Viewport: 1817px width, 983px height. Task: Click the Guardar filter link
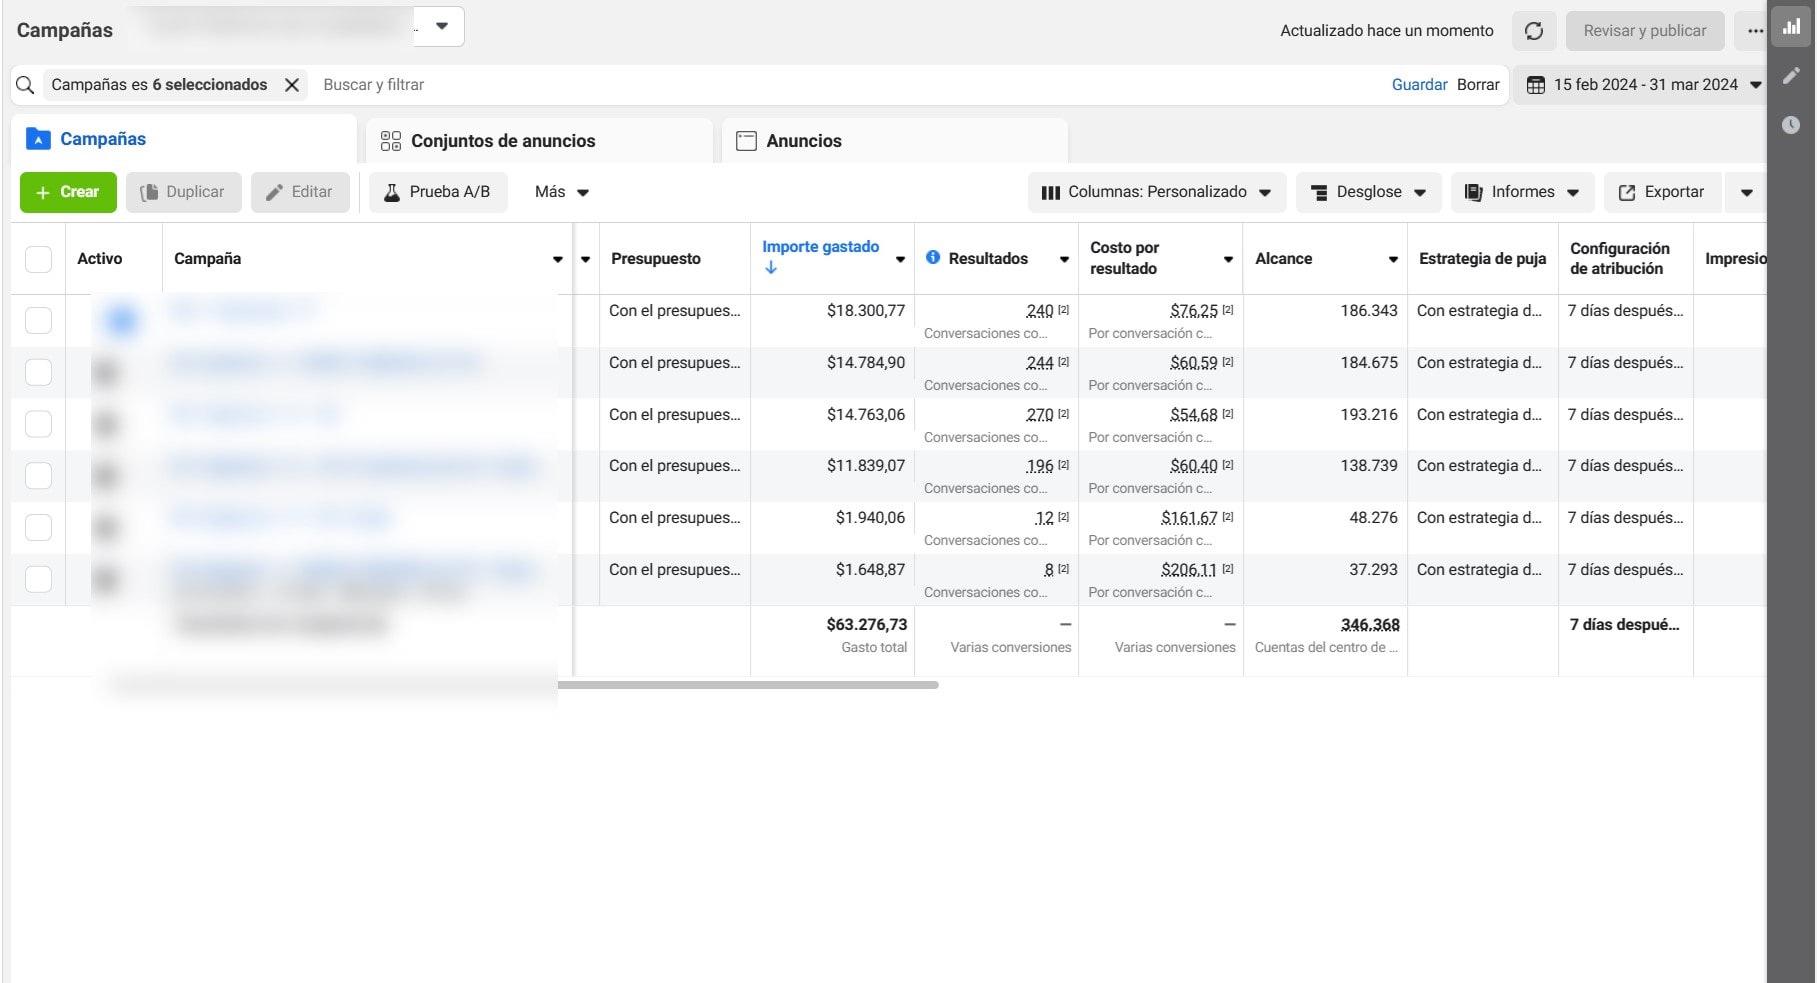[x=1419, y=85]
